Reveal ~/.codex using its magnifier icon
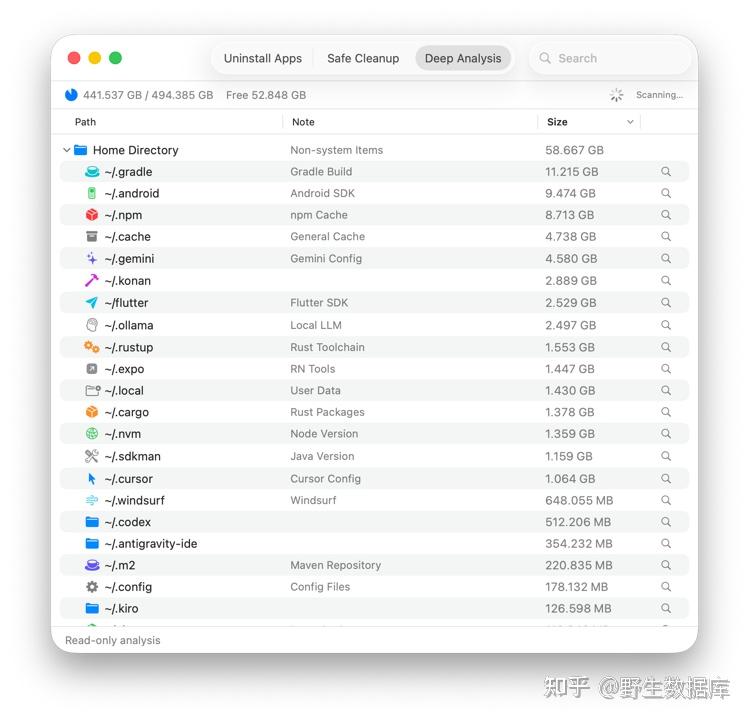Viewport: 749px width, 720px height. point(666,521)
